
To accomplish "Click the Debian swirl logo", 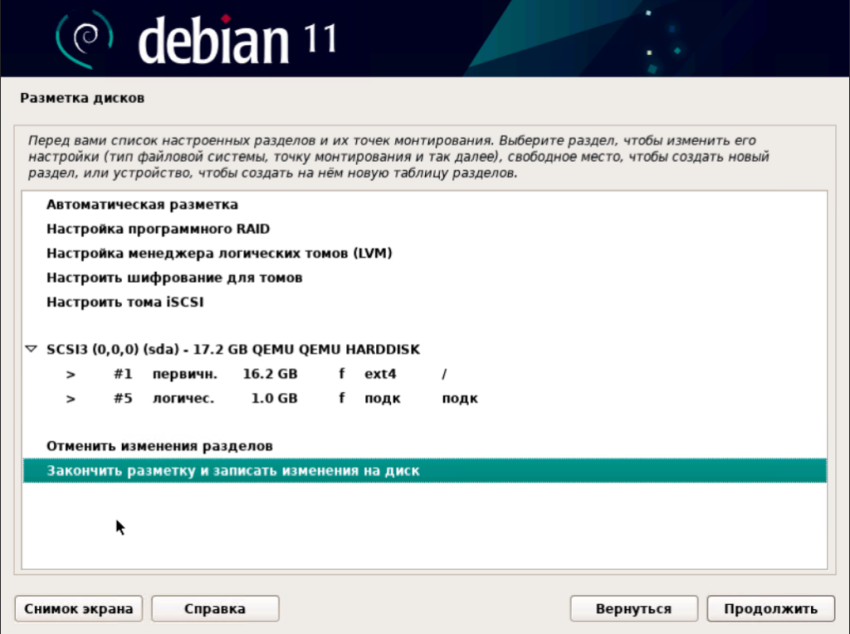I will click(85, 39).
